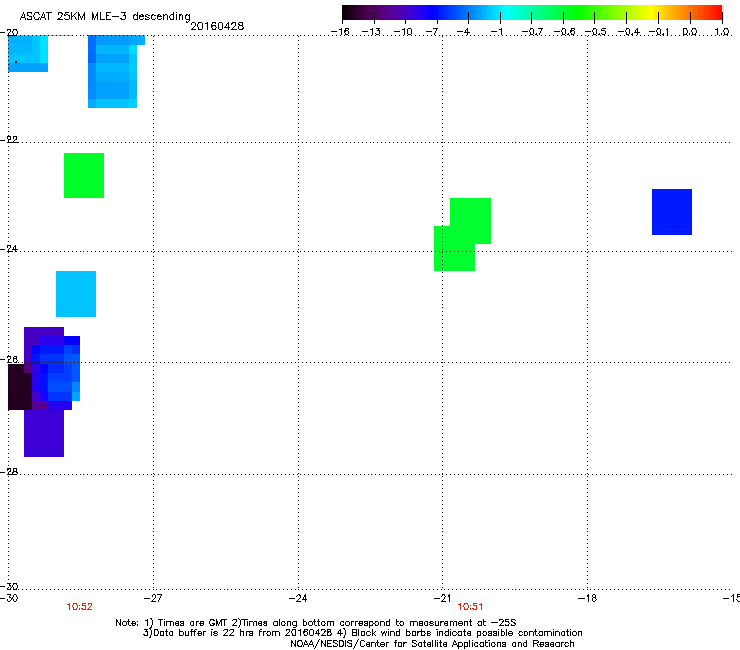The height and width of the screenshot is (650, 740).
Task: Click the color scale label "-4"
Action: pyautogui.click(x=463, y=32)
